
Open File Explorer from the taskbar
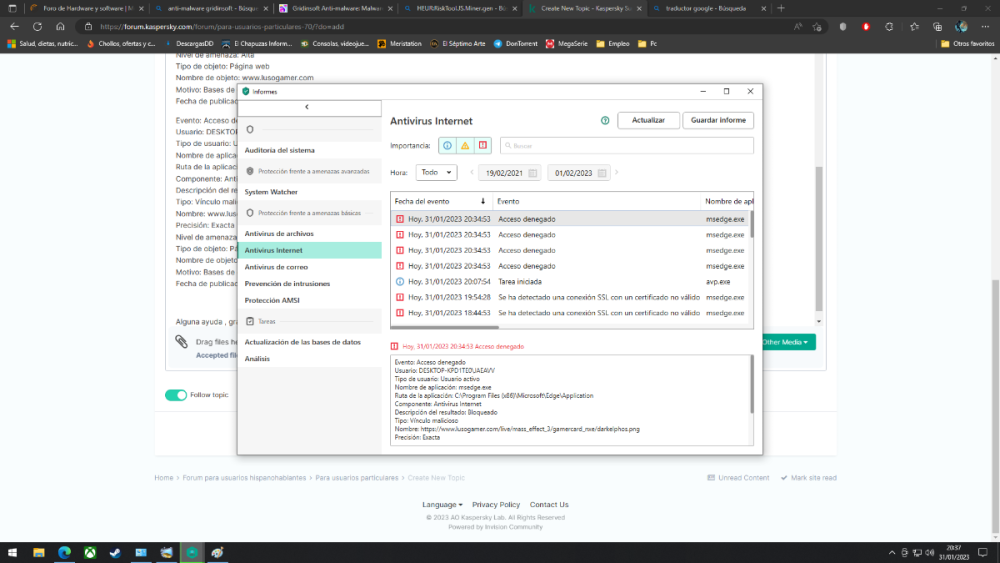(x=39, y=553)
